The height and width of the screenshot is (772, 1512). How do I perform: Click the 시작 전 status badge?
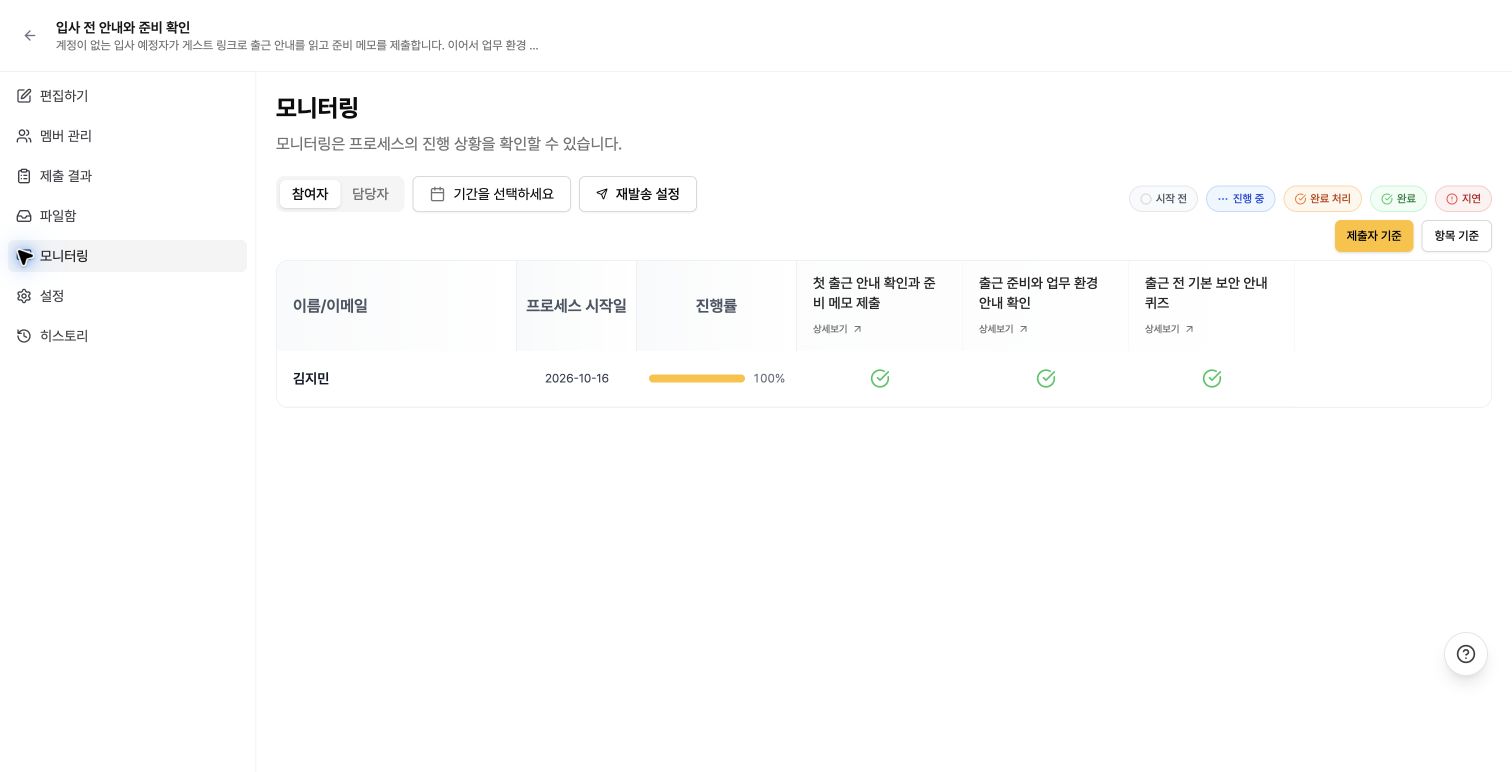pos(1163,199)
